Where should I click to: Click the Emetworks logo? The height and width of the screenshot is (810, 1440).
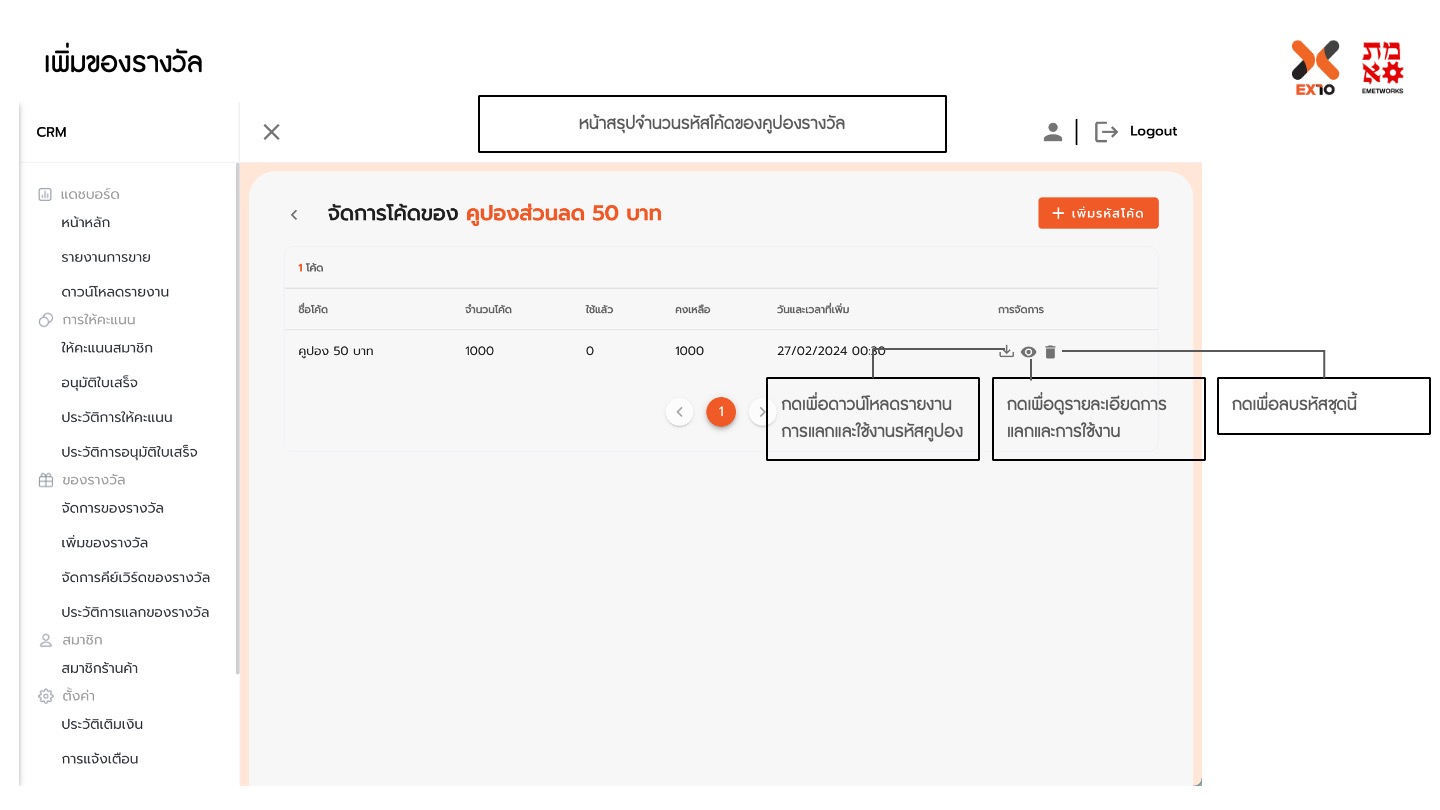pyautogui.click(x=1382, y=67)
